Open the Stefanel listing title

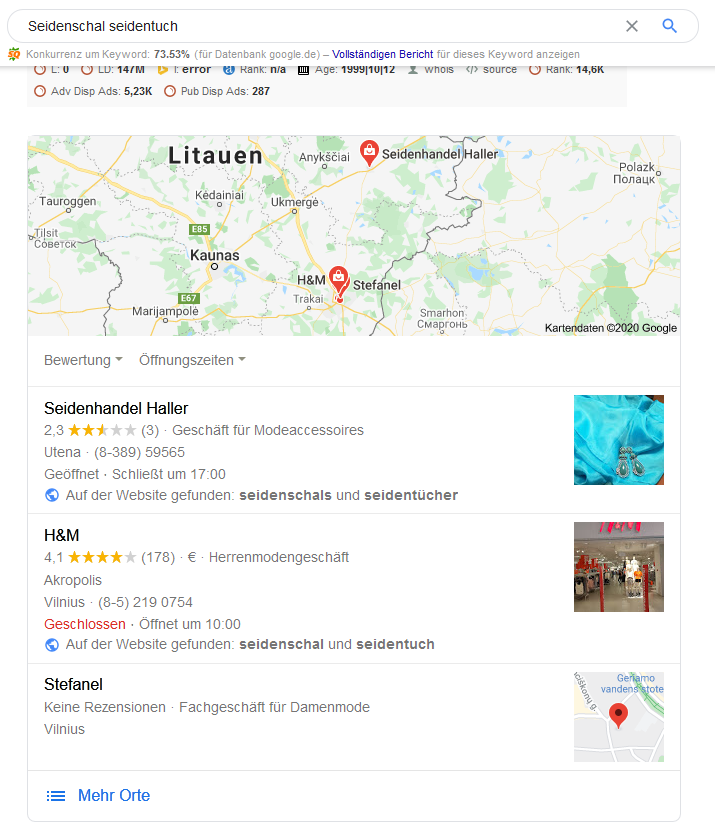point(73,684)
